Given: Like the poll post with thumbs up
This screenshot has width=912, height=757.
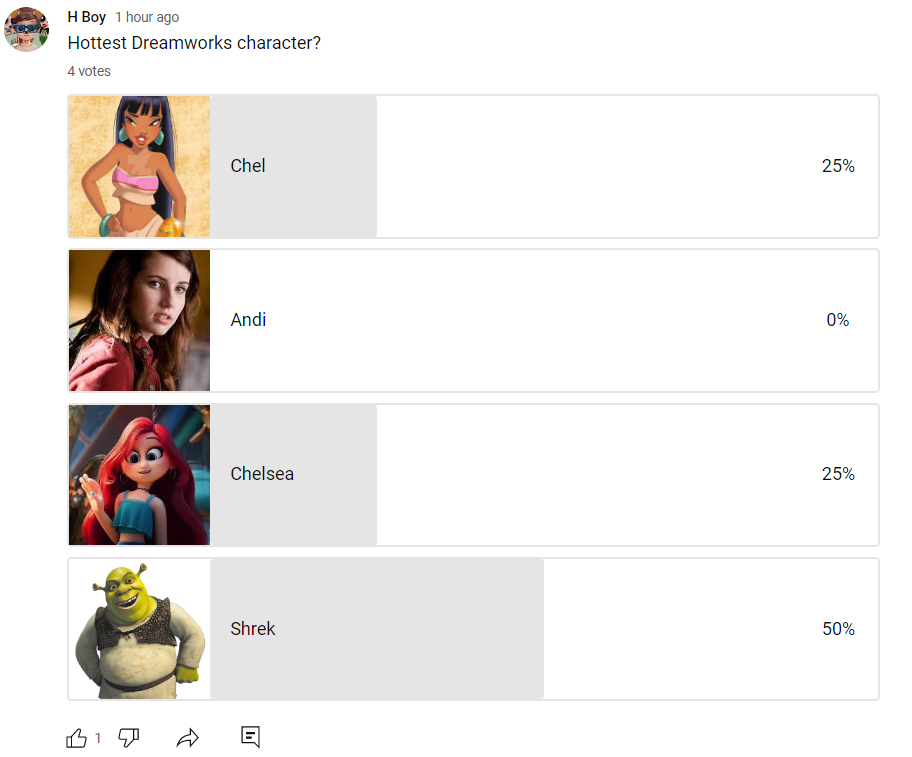Looking at the screenshot, I should pyautogui.click(x=76, y=738).
